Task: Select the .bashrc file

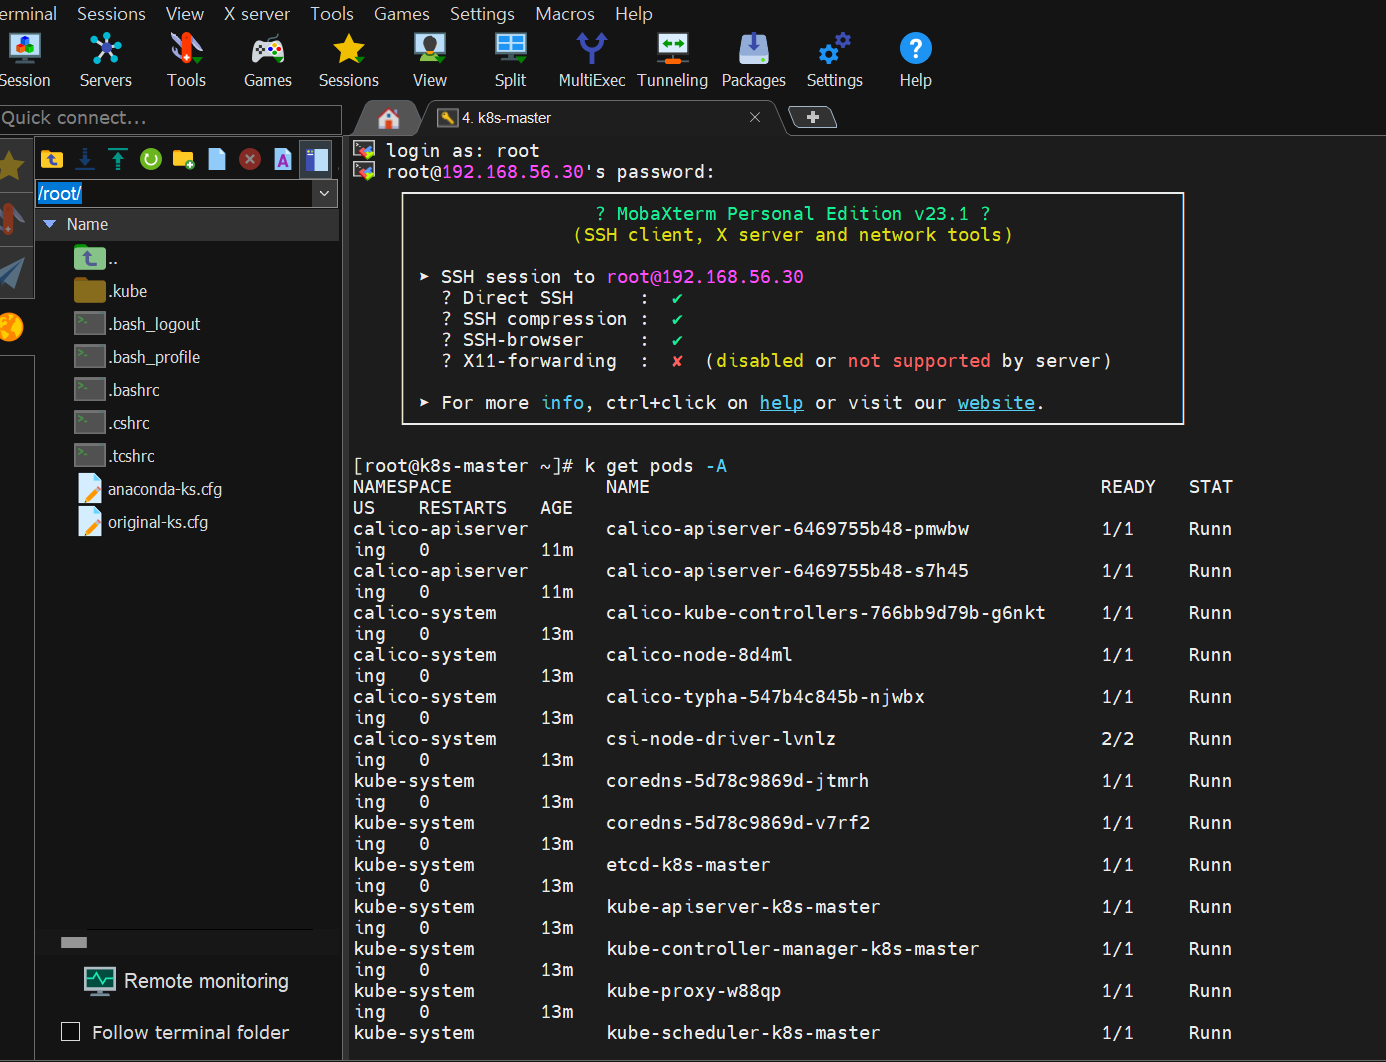Action: click(x=118, y=390)
